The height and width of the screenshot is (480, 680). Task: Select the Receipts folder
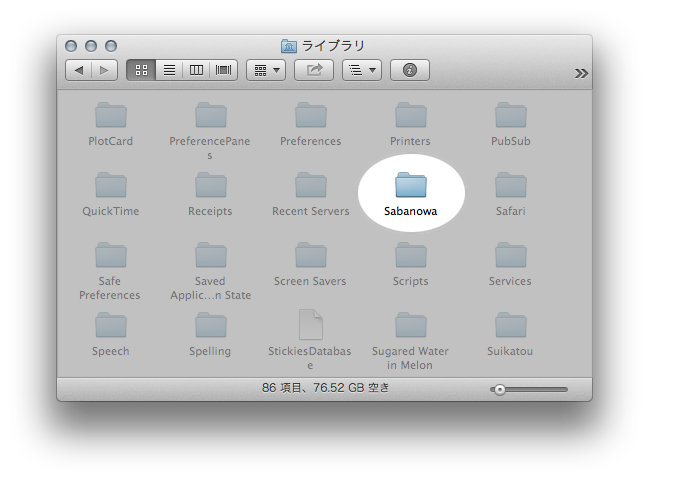click(x=211, y=185)
